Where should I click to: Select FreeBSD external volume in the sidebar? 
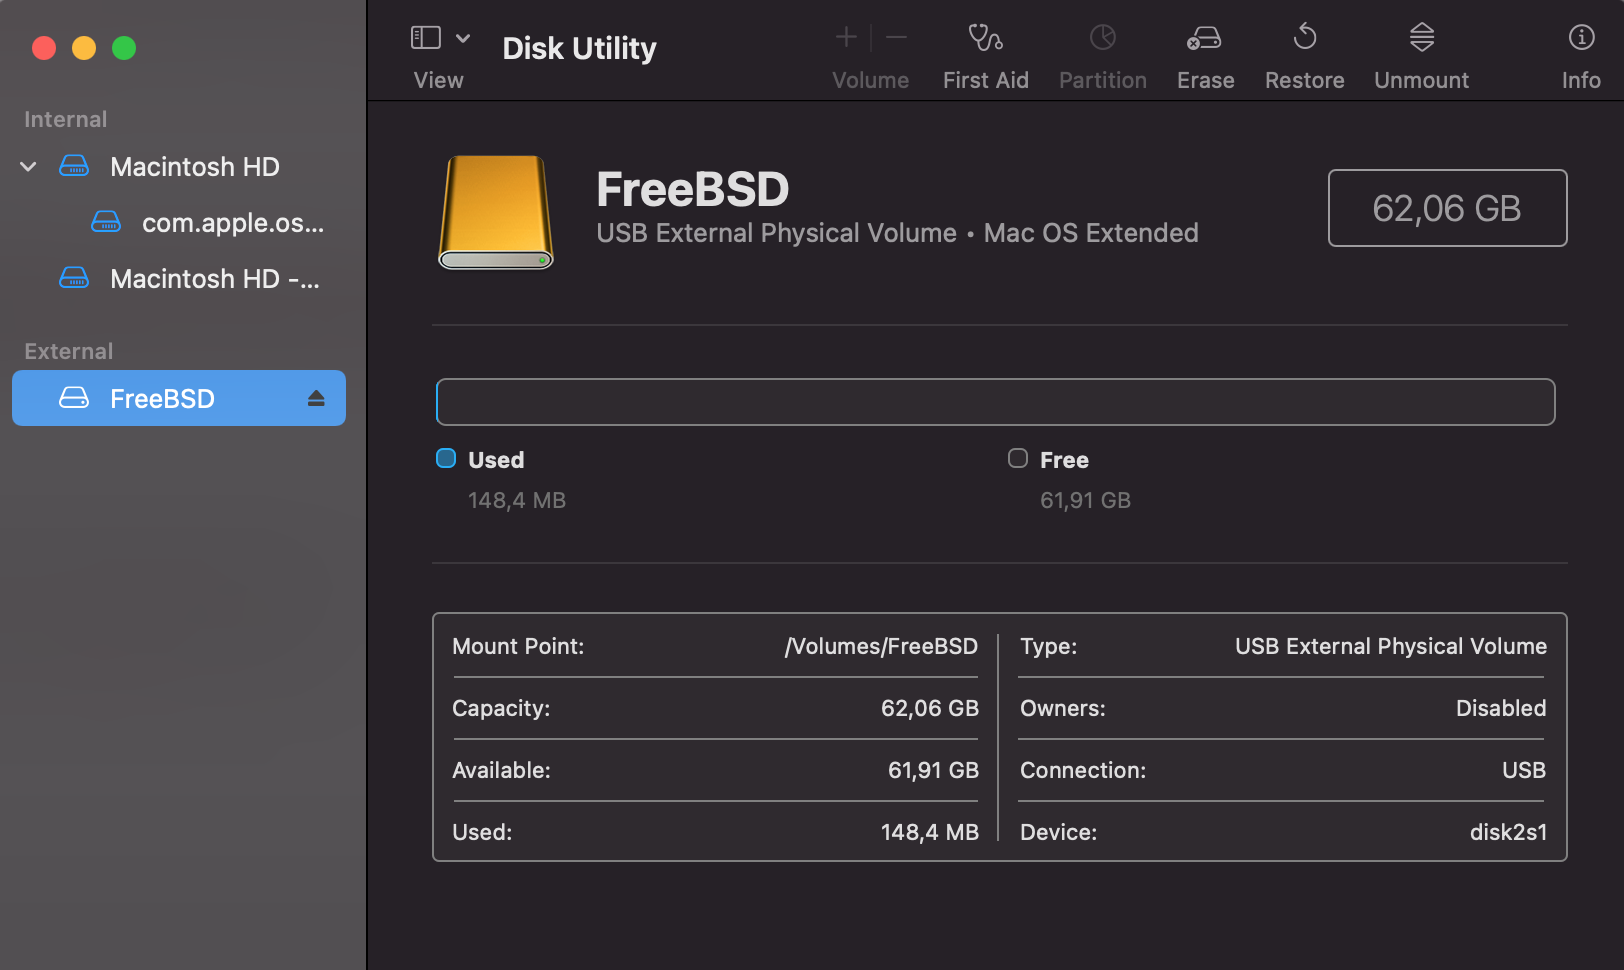pyautogui.click(x=179, y=398)
